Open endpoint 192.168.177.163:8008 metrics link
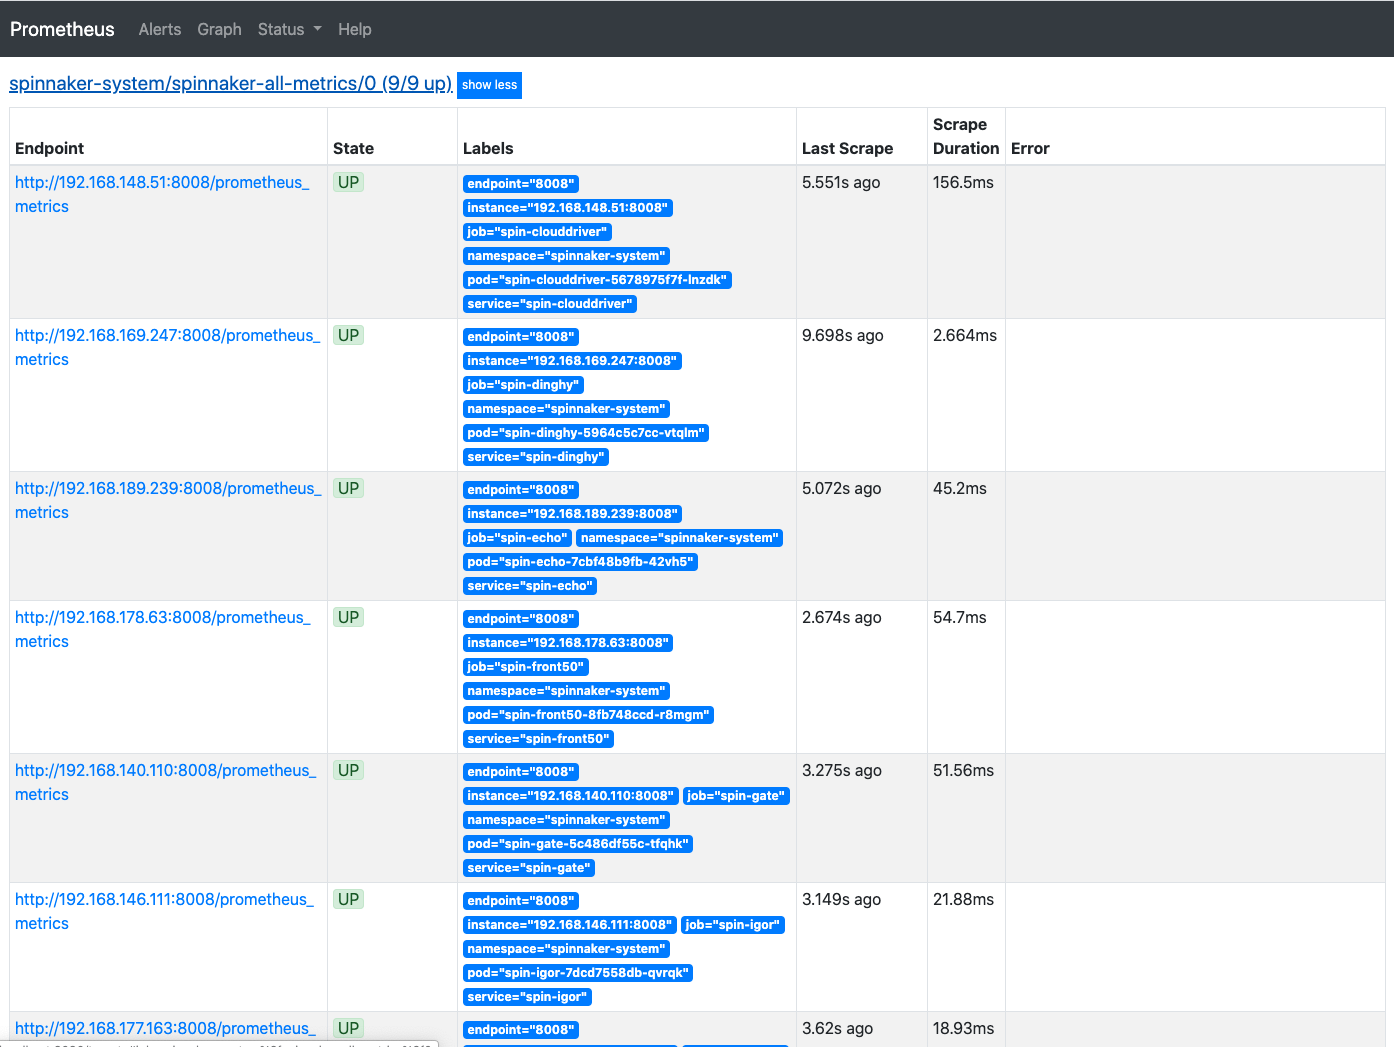This screenshot has height=1047, width=1394. click(x=165, y=1028)
